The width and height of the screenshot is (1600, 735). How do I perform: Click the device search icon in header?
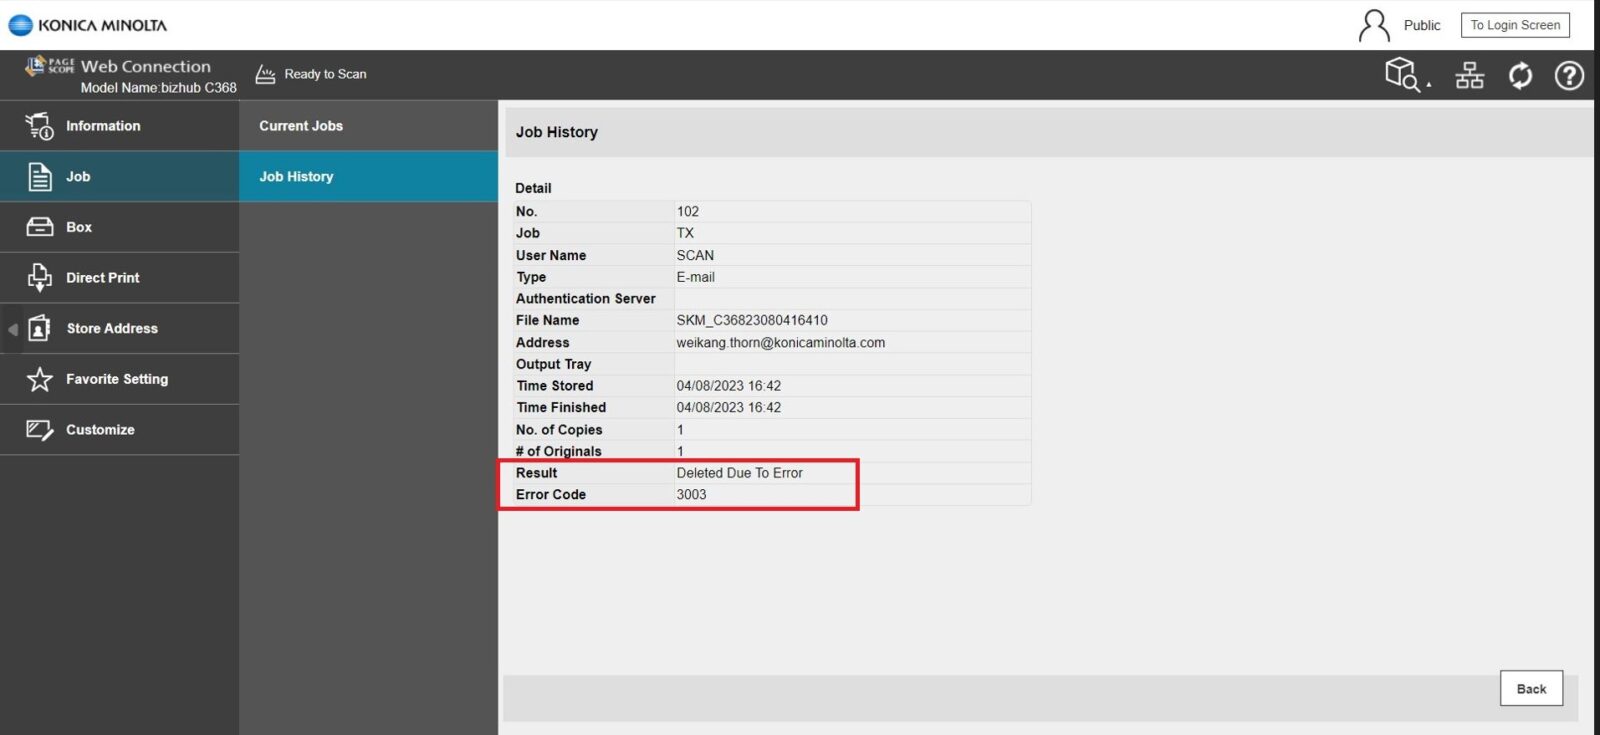[1404, 75]
